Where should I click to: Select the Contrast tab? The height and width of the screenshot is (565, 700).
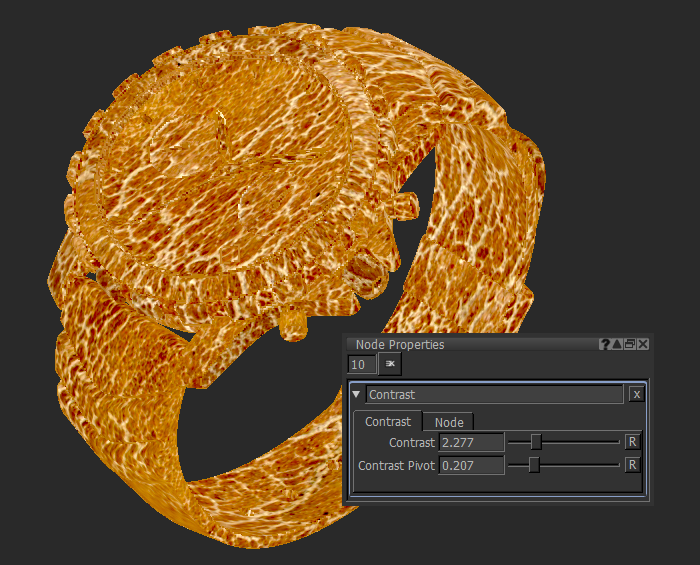[388, 422]
